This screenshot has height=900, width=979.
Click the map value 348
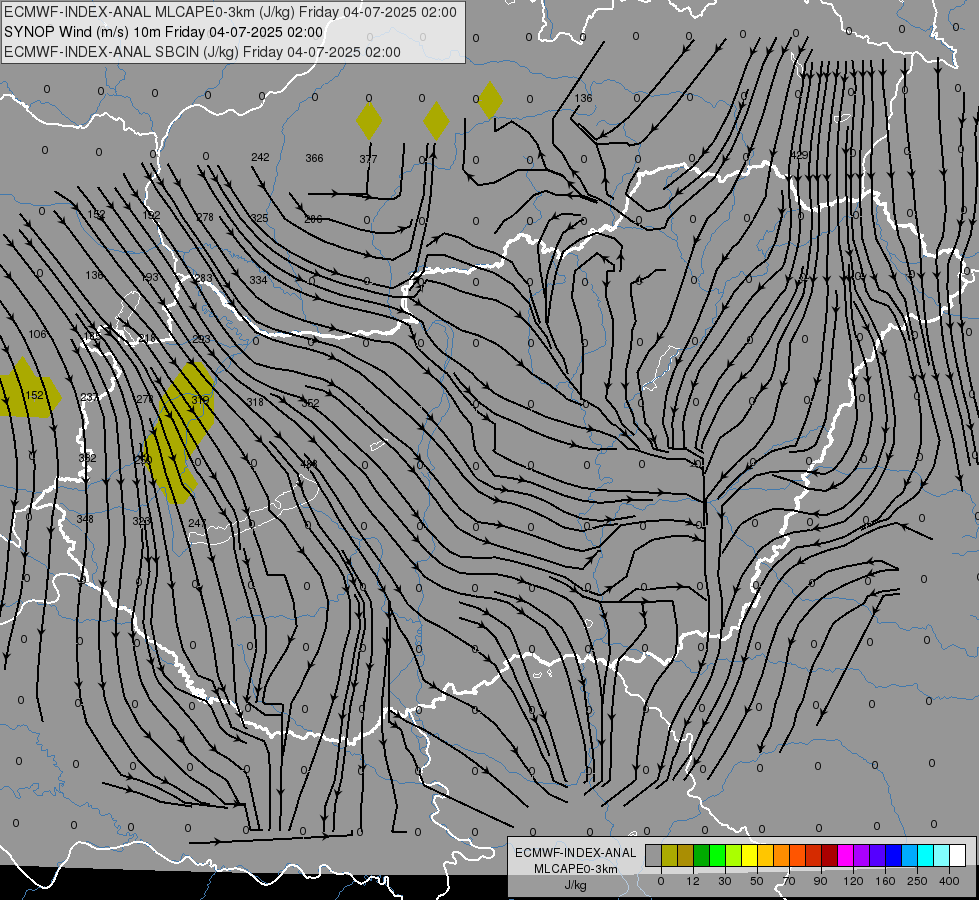click(x=85, y=519)
